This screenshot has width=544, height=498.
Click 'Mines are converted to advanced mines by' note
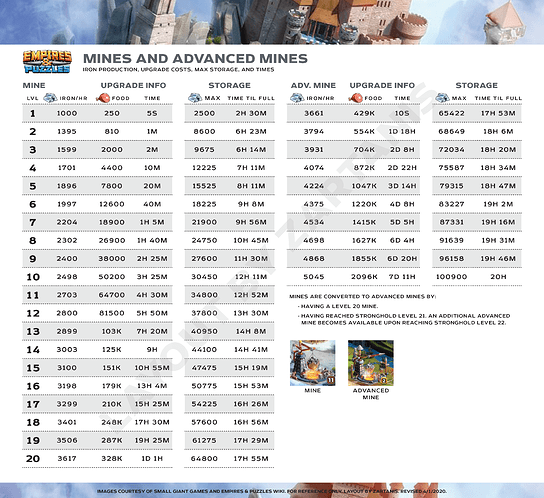363,296
